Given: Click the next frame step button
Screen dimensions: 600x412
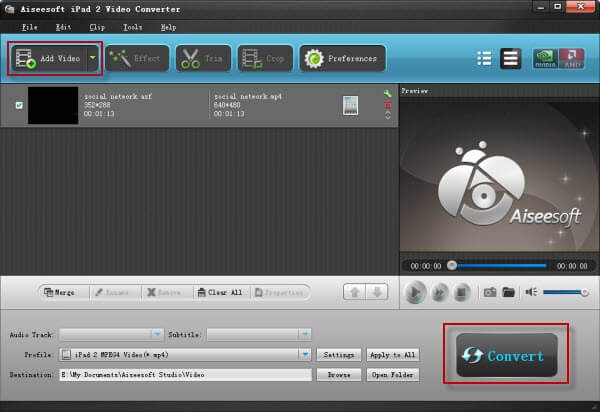Looking at the screenshot, I should coord(440,293).
